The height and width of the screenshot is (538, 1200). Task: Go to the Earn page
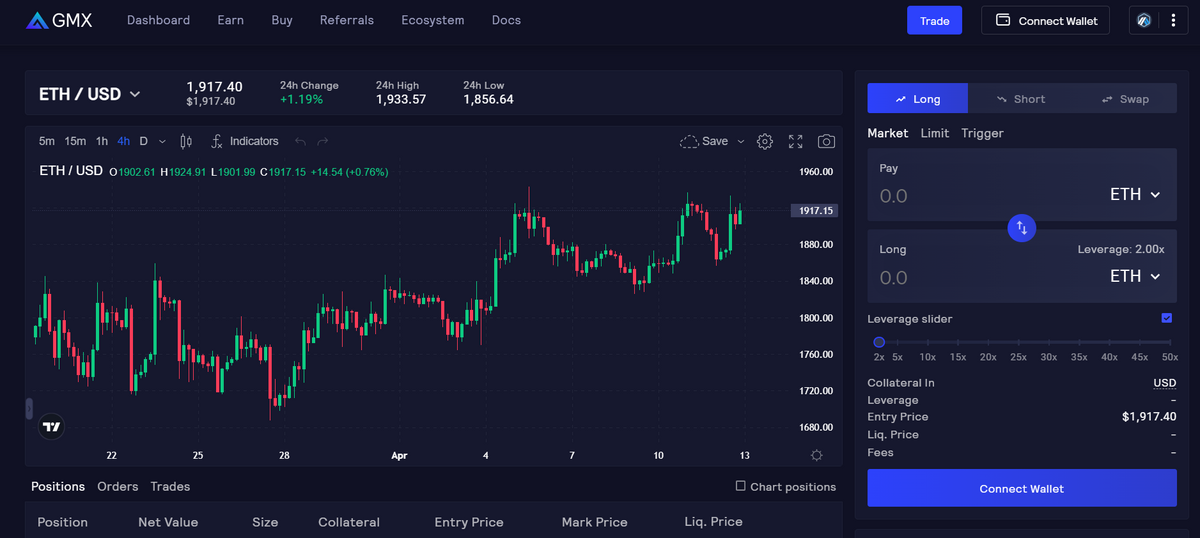(x=230, y=20)
